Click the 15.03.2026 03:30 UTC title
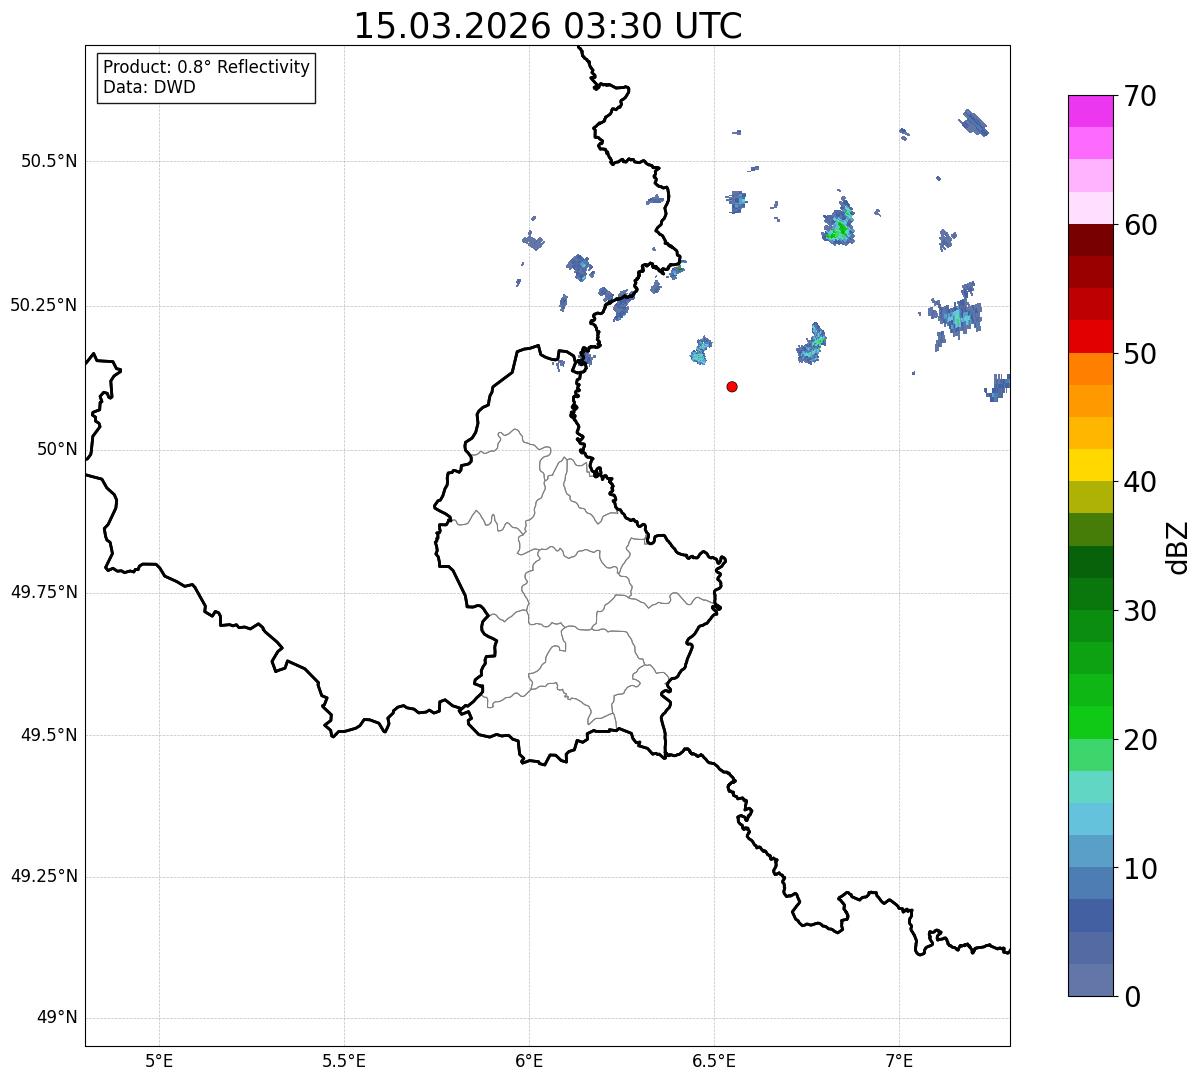1202x1081 pixels. click(548, 26)
